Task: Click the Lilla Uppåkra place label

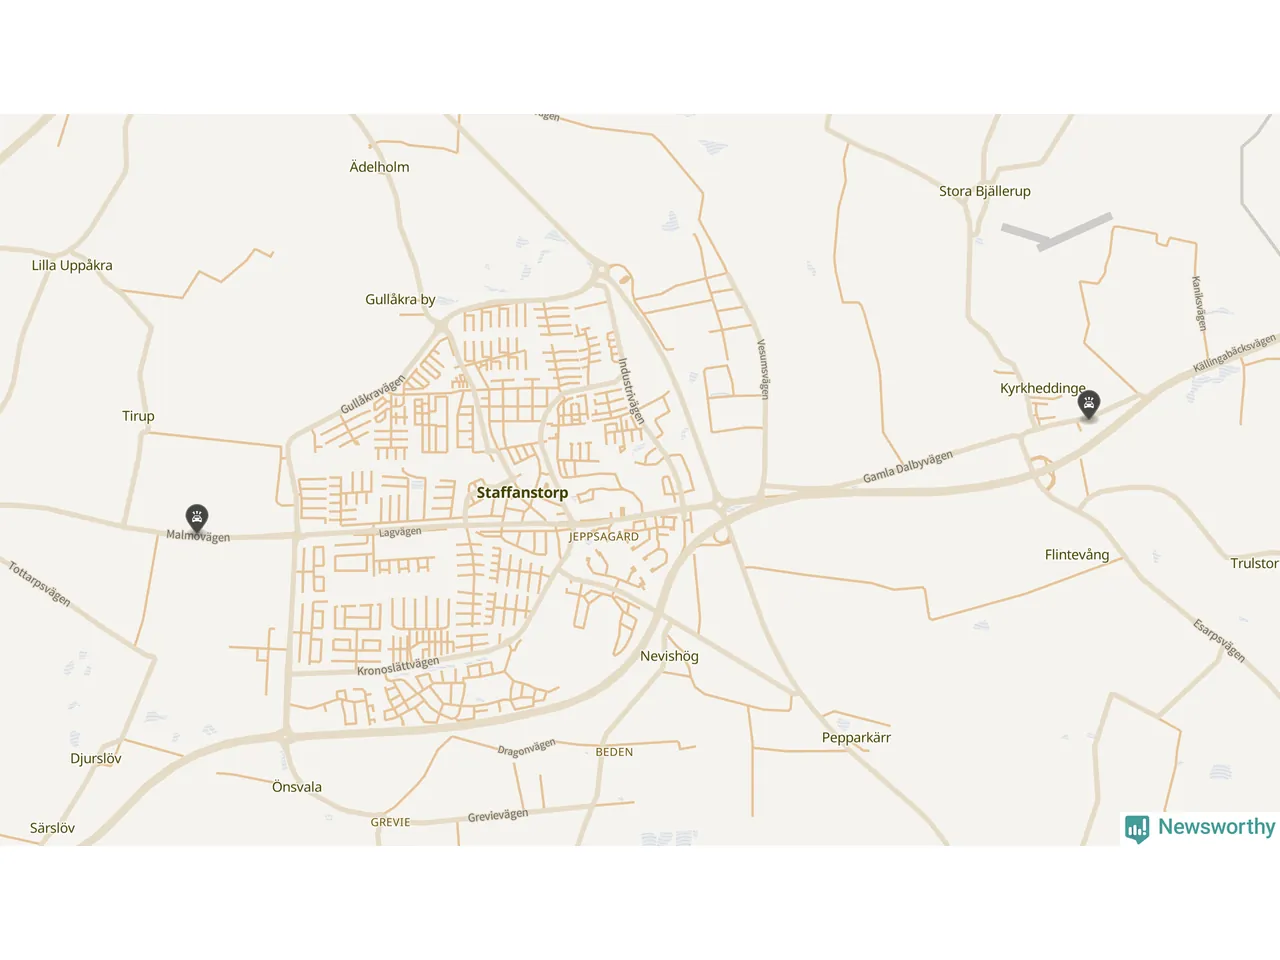Action: (x=72, y=265)
